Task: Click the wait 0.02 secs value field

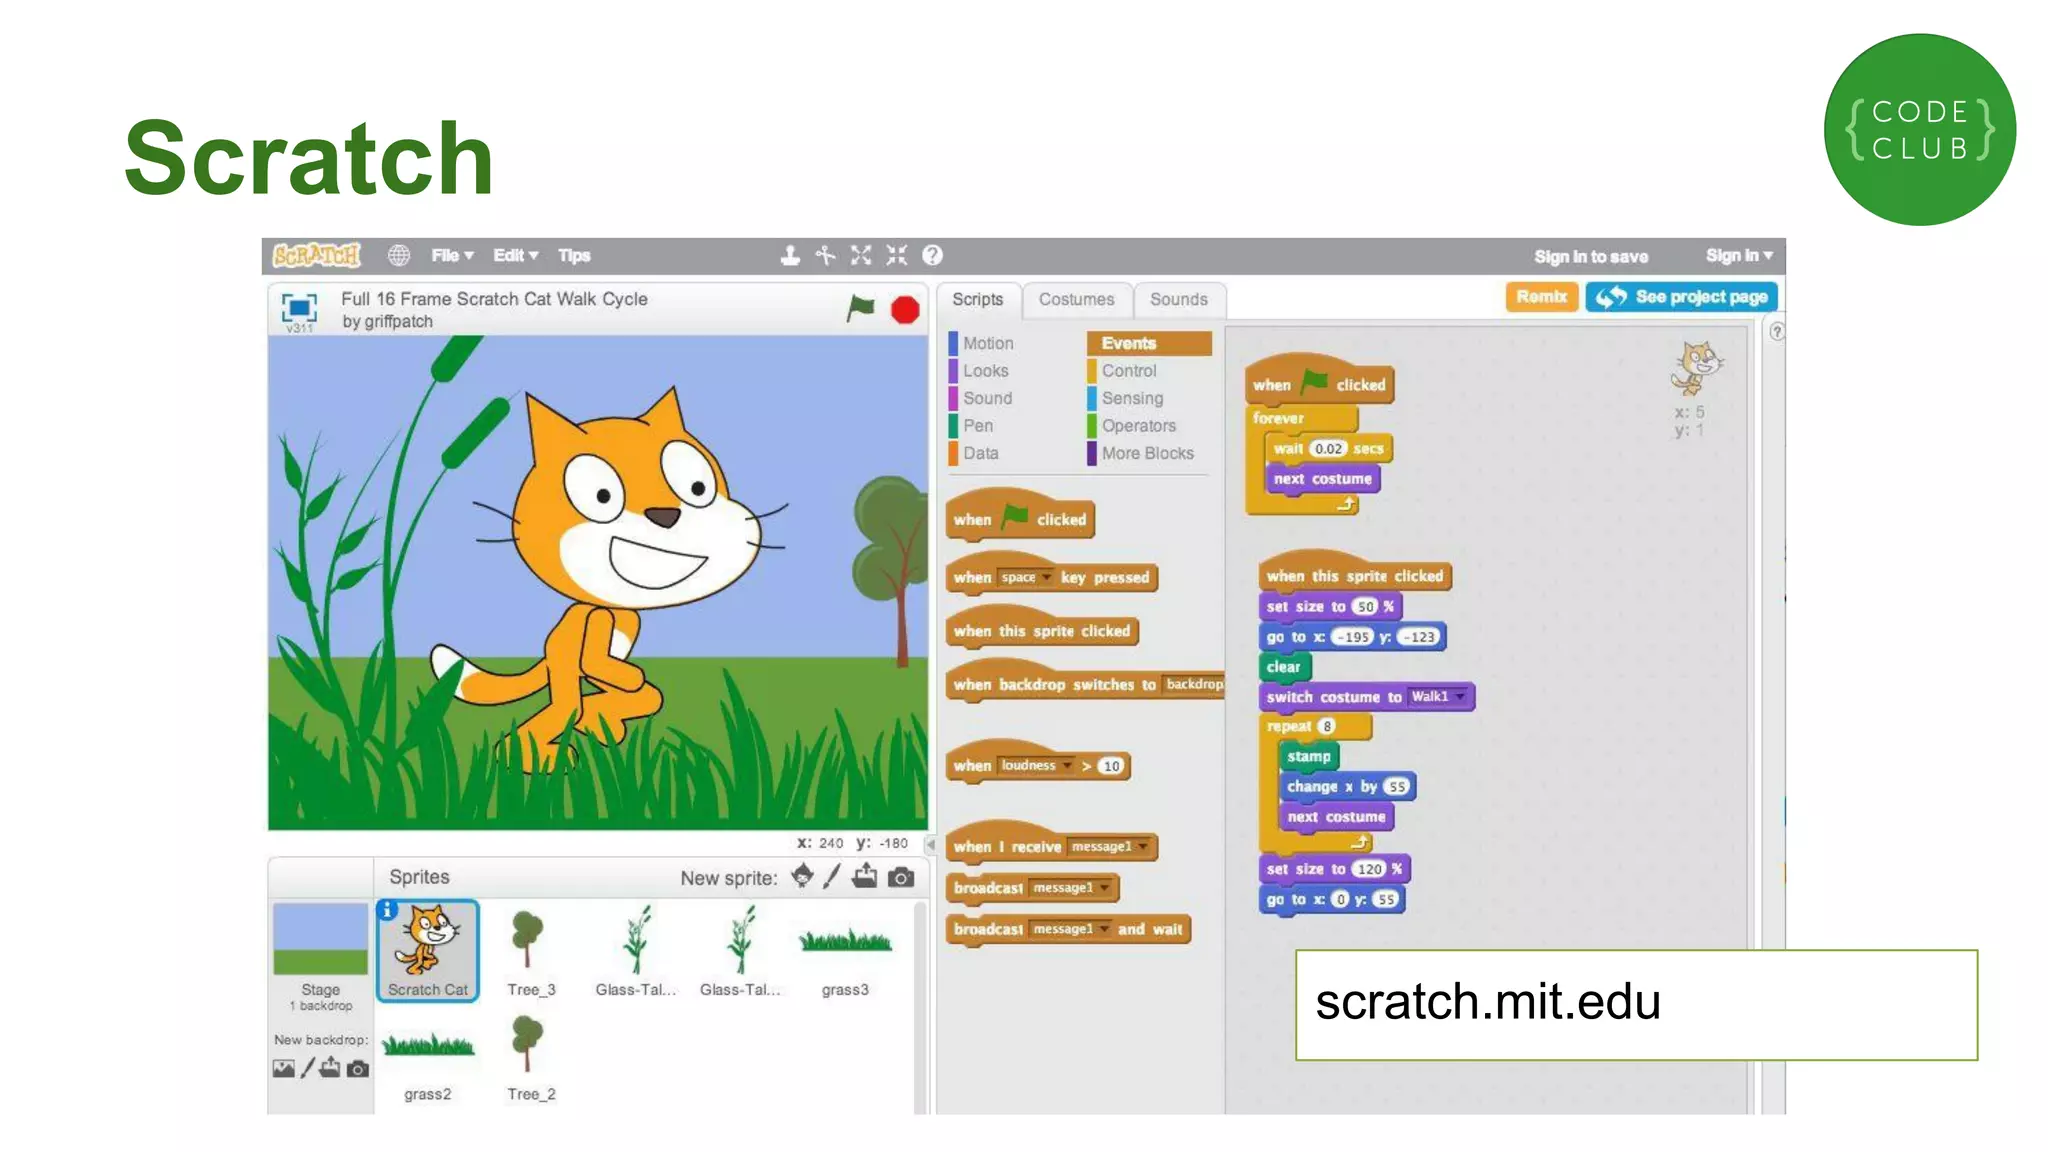Action: coord(1328,449)
